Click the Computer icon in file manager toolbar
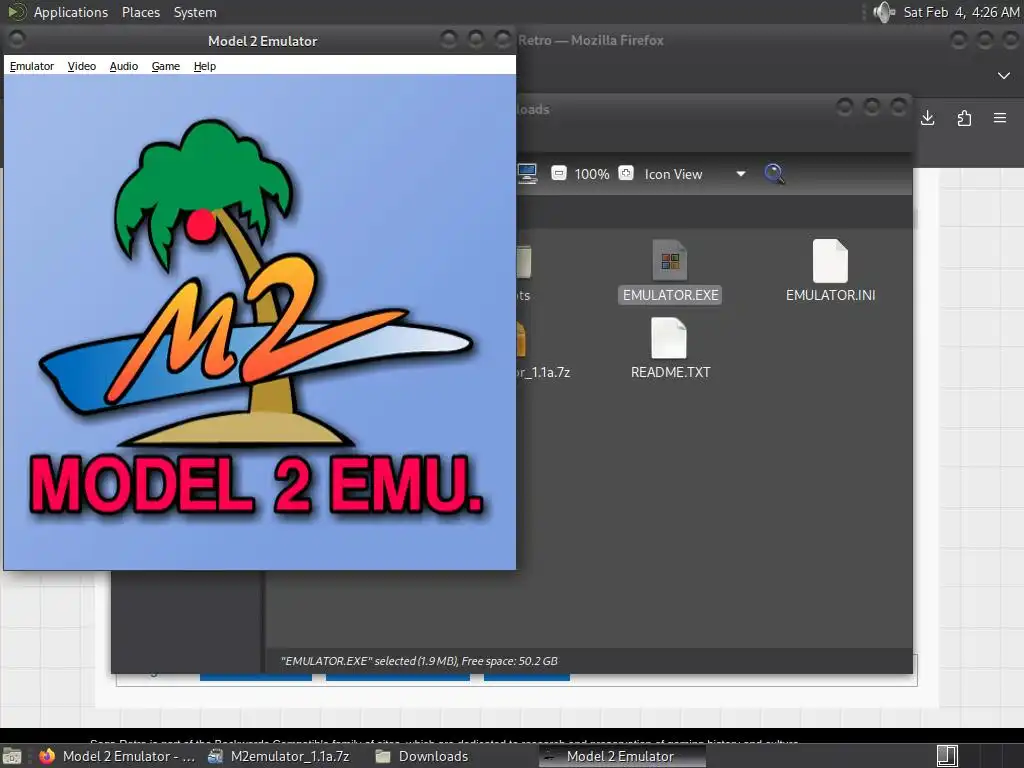Viewport: 1024px width, 768px height. click(x=527, y=174)
